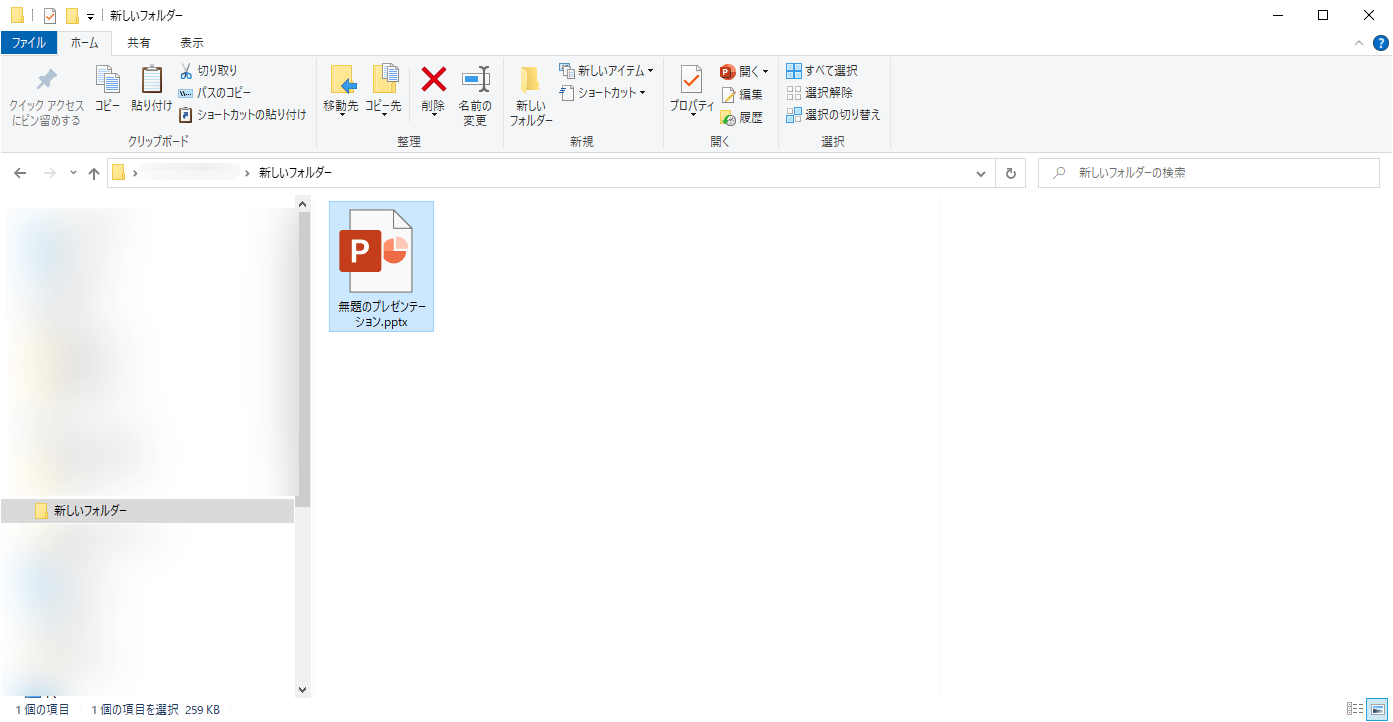Cut with the scissors 切り取り icon

click(x=209, y=71)
